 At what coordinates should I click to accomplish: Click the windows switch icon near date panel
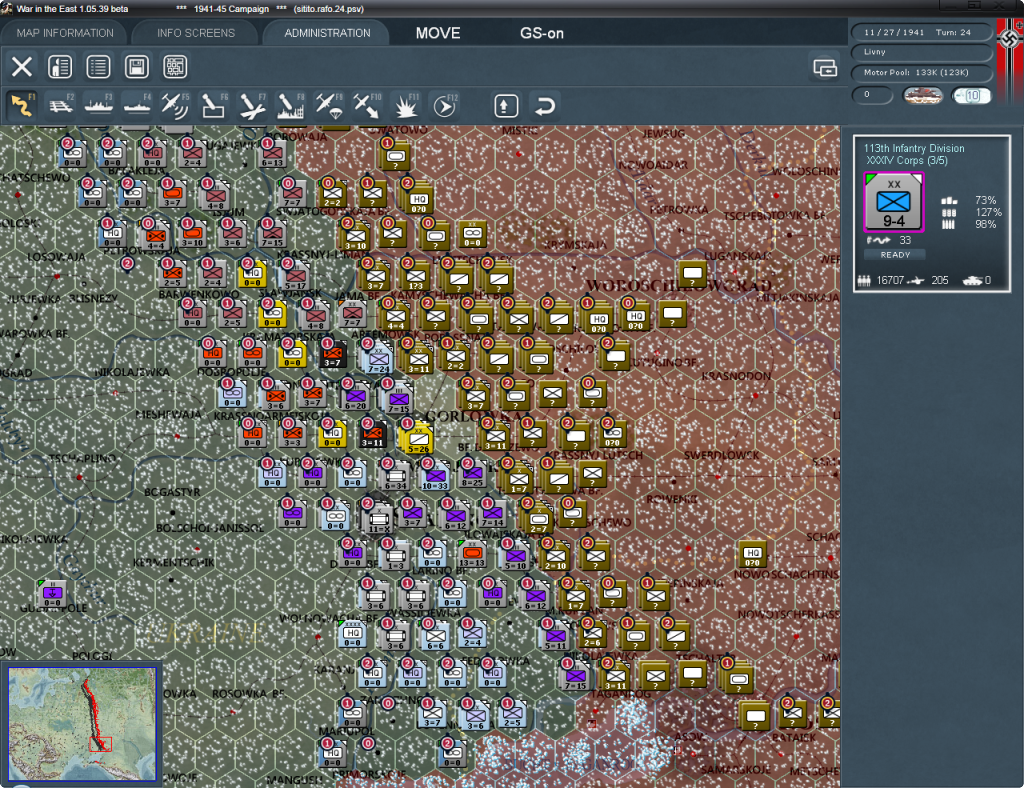click(825, 67)
